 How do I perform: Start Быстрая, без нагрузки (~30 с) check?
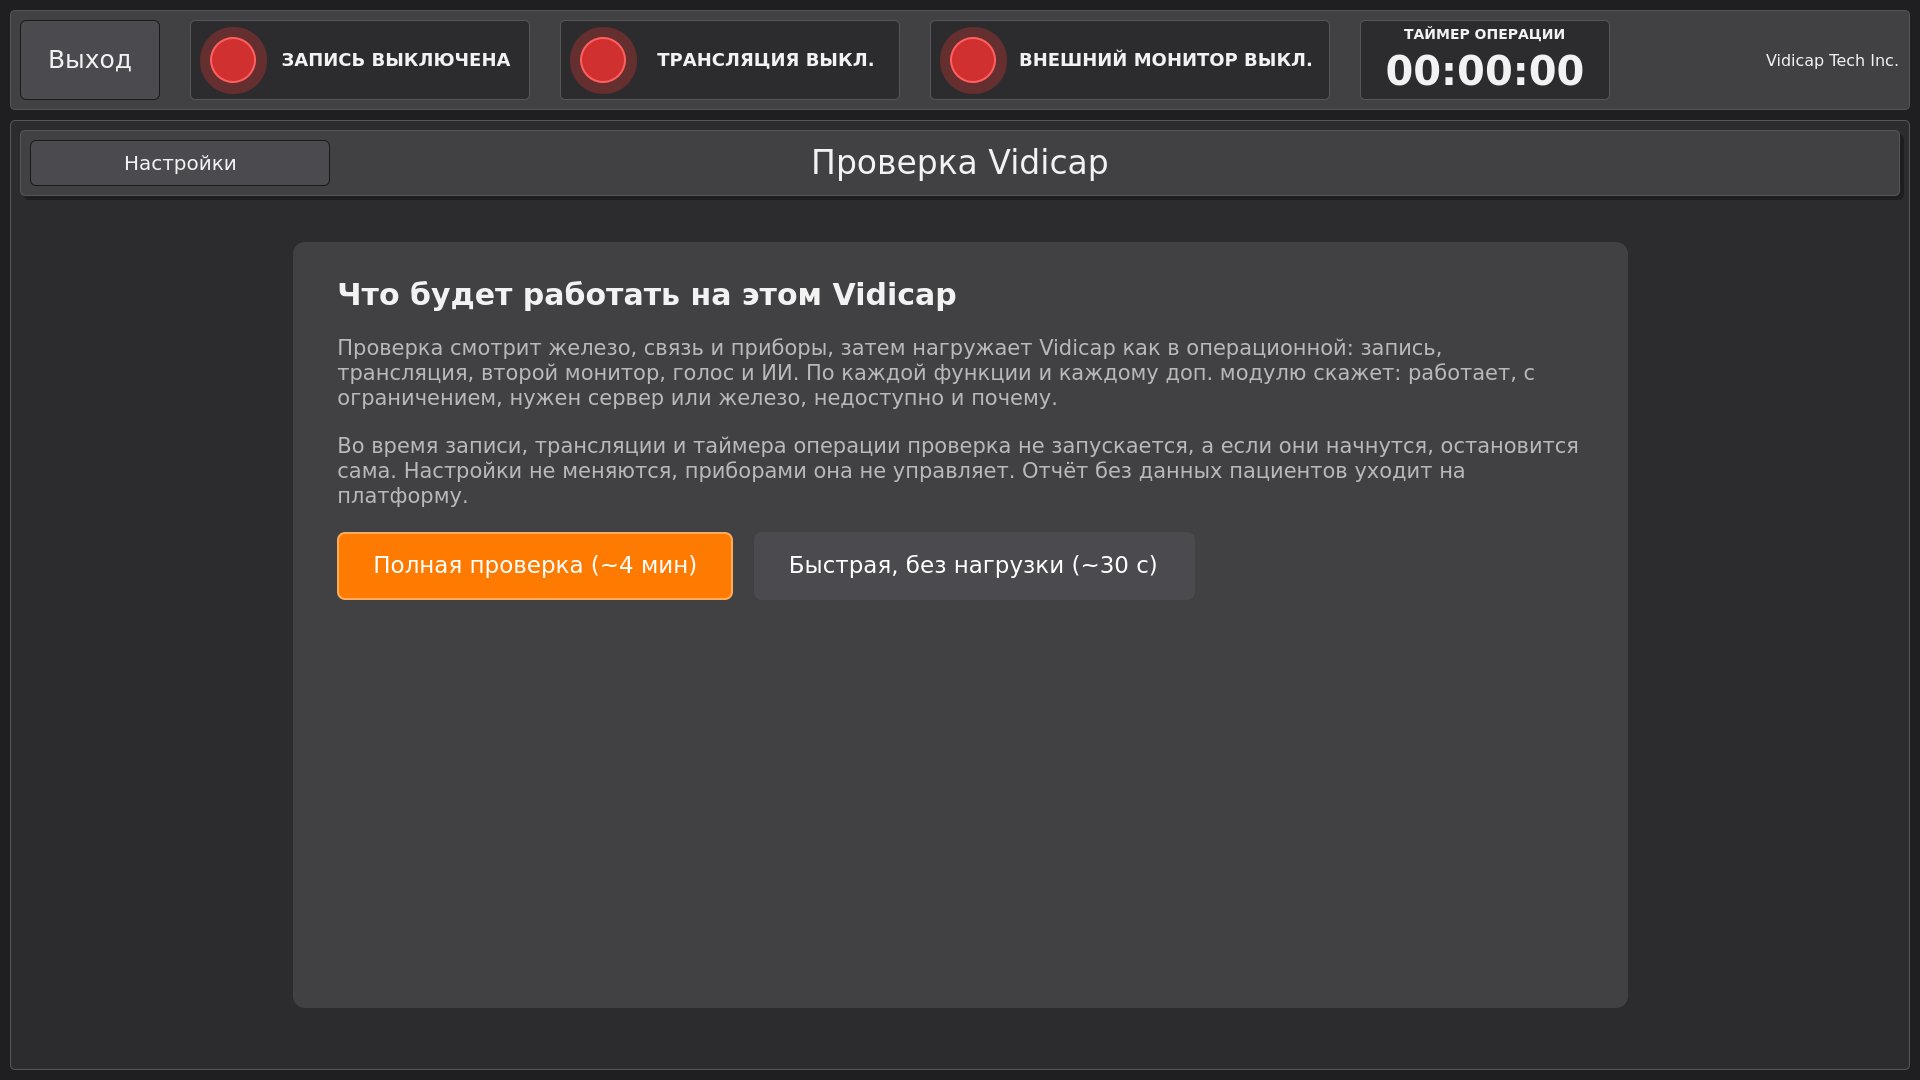point(974,566)
